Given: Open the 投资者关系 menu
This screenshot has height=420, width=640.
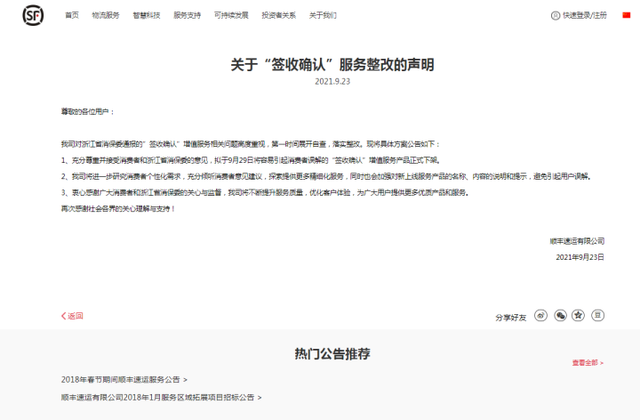Looking at the screenshot, I should click(x=279, y=16).
